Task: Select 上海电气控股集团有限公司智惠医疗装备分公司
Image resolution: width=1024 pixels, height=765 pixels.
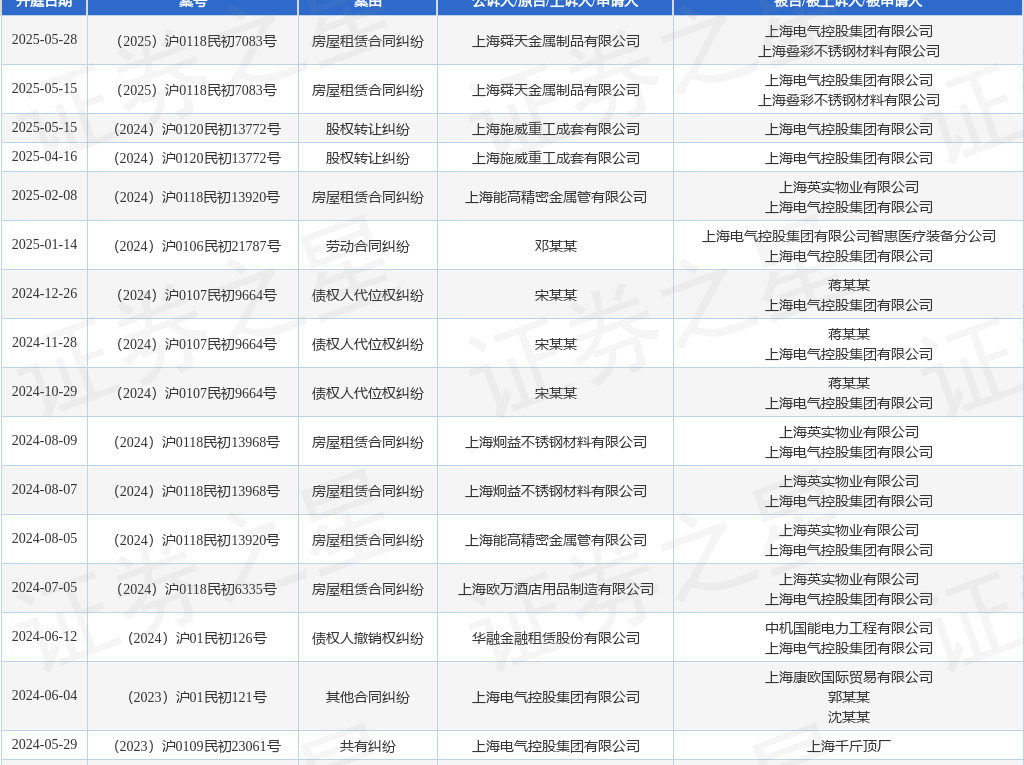Action: tap(849, 236)
